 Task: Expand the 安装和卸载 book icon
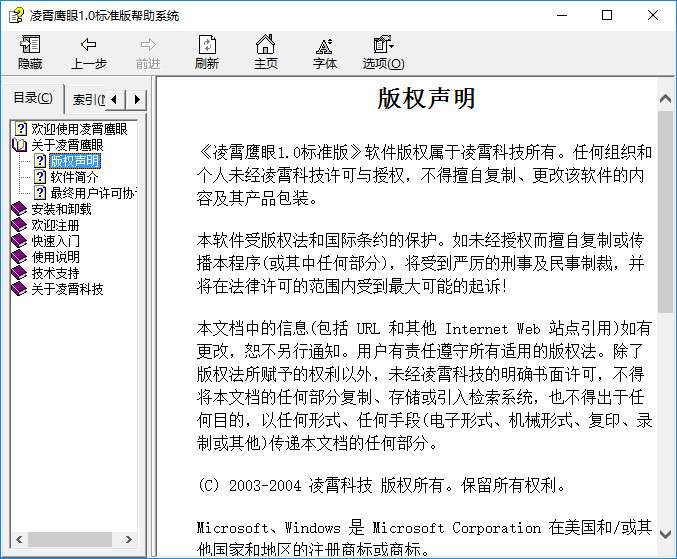coord(19,209)
